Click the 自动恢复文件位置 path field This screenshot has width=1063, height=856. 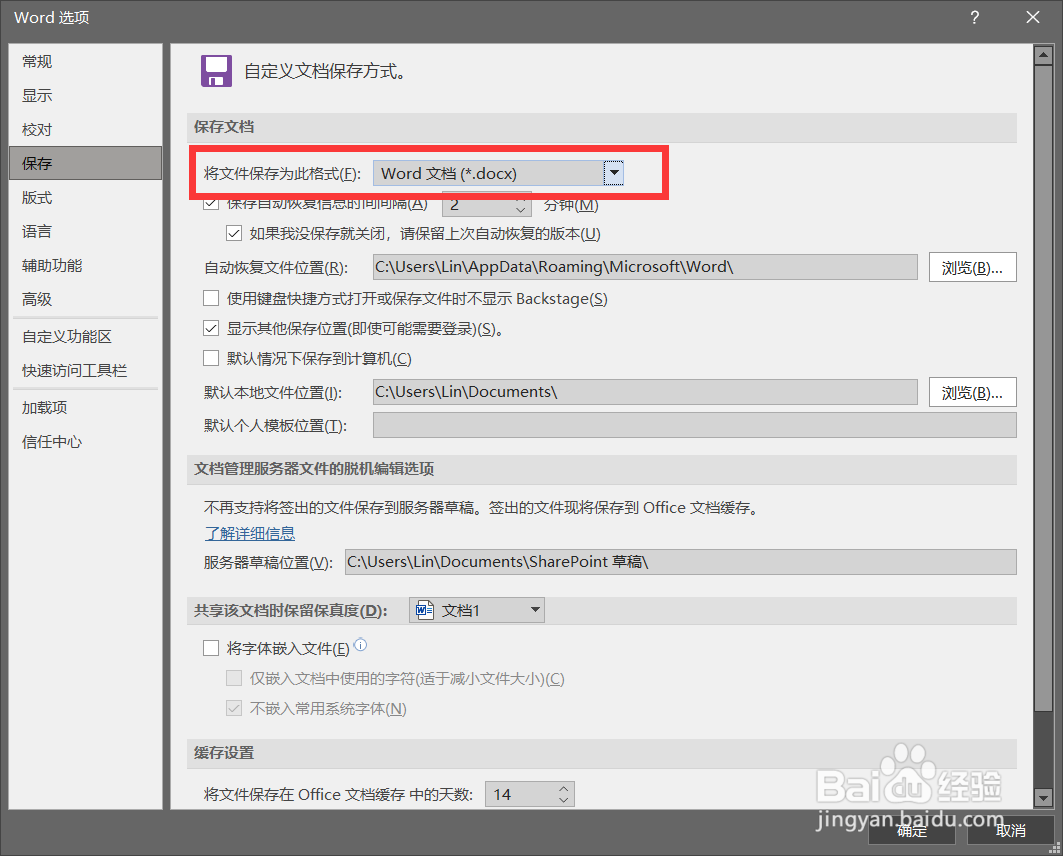click(x=645, y=267)
